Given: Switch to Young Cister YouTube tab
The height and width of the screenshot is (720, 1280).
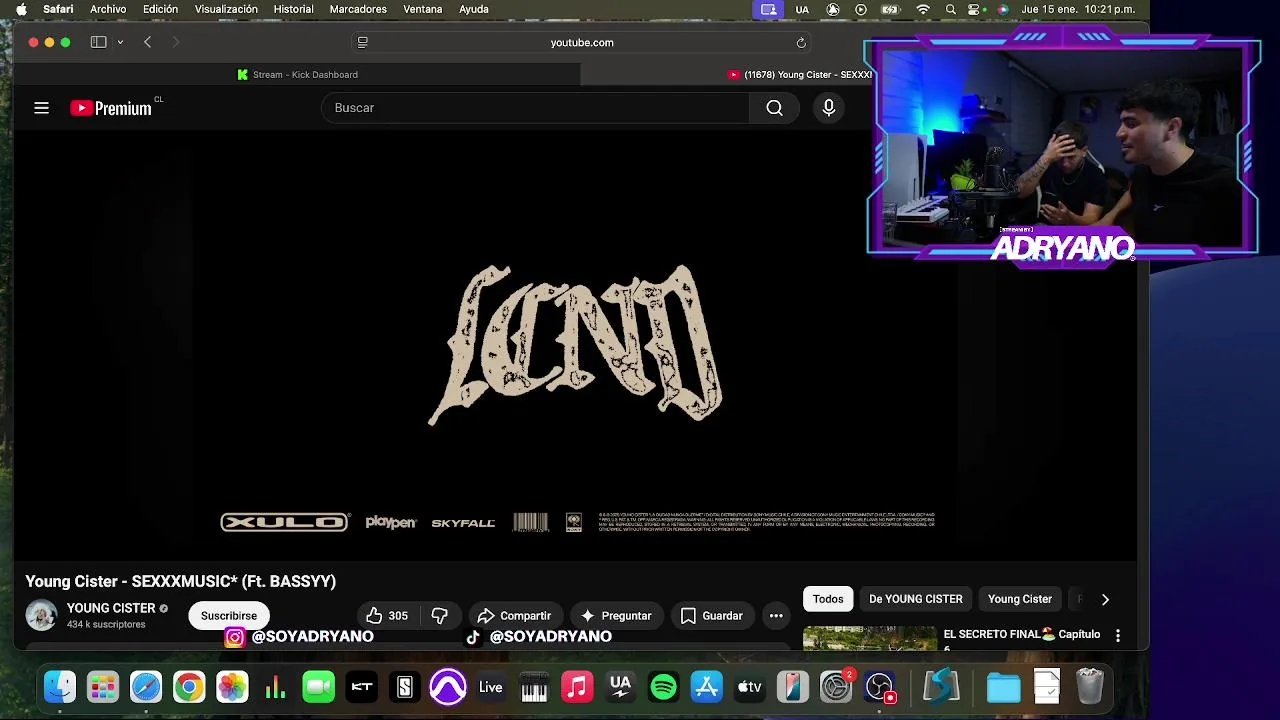Looking at the screenshot, I should pos(800,74).
